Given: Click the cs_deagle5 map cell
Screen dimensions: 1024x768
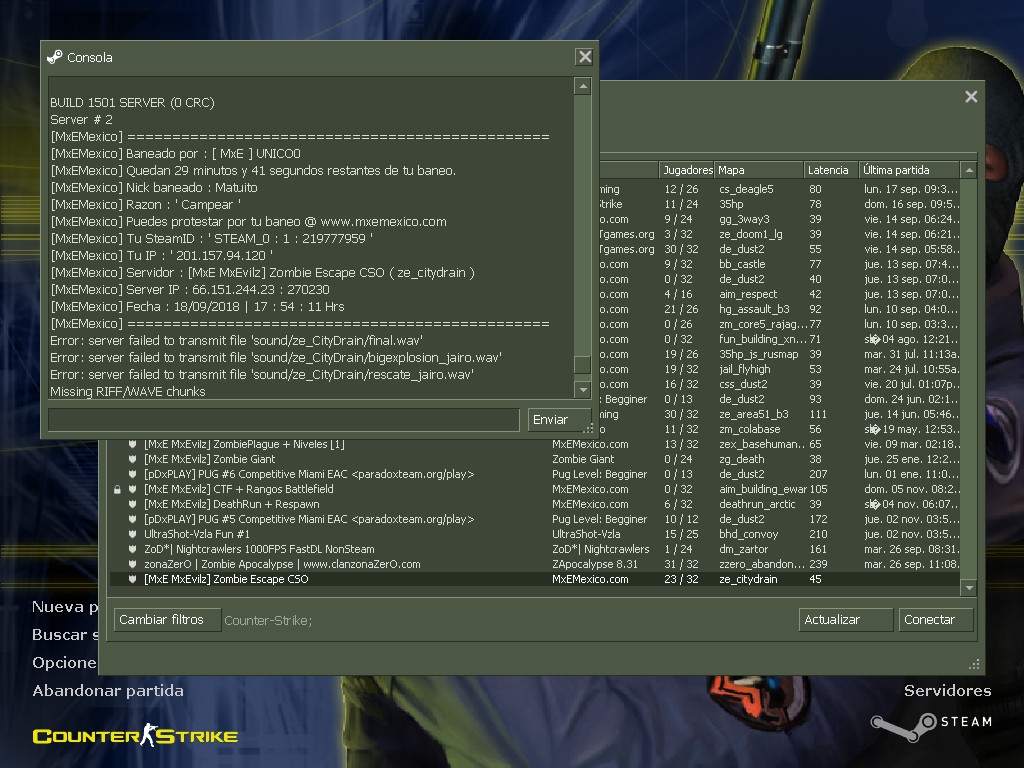Looking at the screenshot, I should click(746, 189).
